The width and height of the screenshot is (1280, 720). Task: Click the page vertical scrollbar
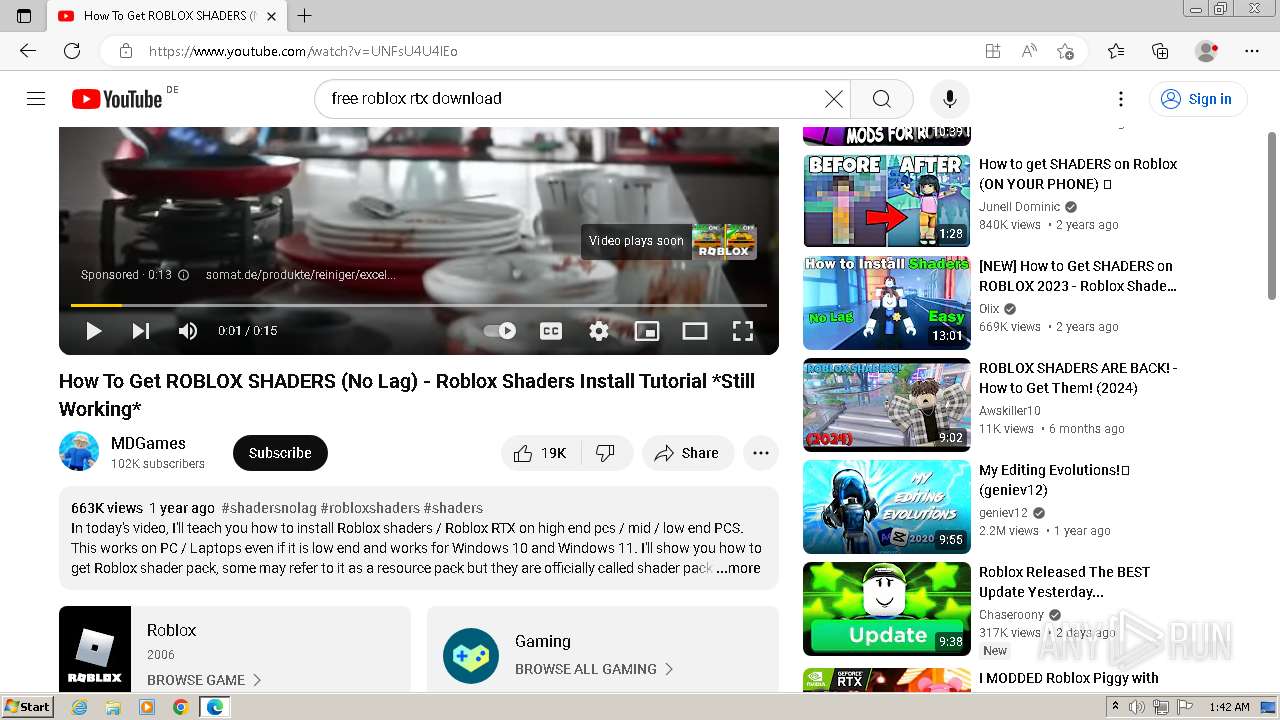(x=1272, y=215)
